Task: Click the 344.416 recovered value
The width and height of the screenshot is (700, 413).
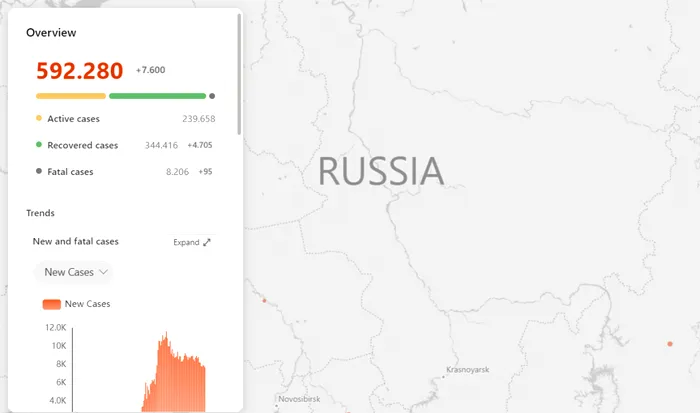Action: tap(161, 145)
